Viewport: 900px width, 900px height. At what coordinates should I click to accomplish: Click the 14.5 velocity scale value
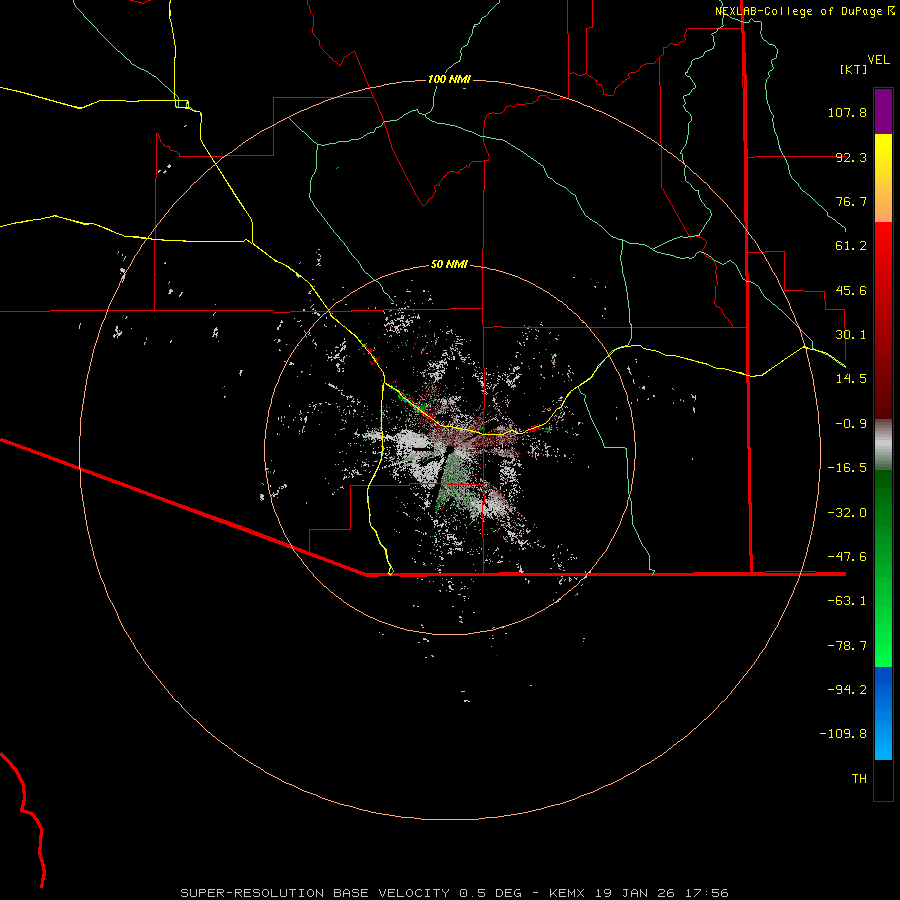coord(851,379)
